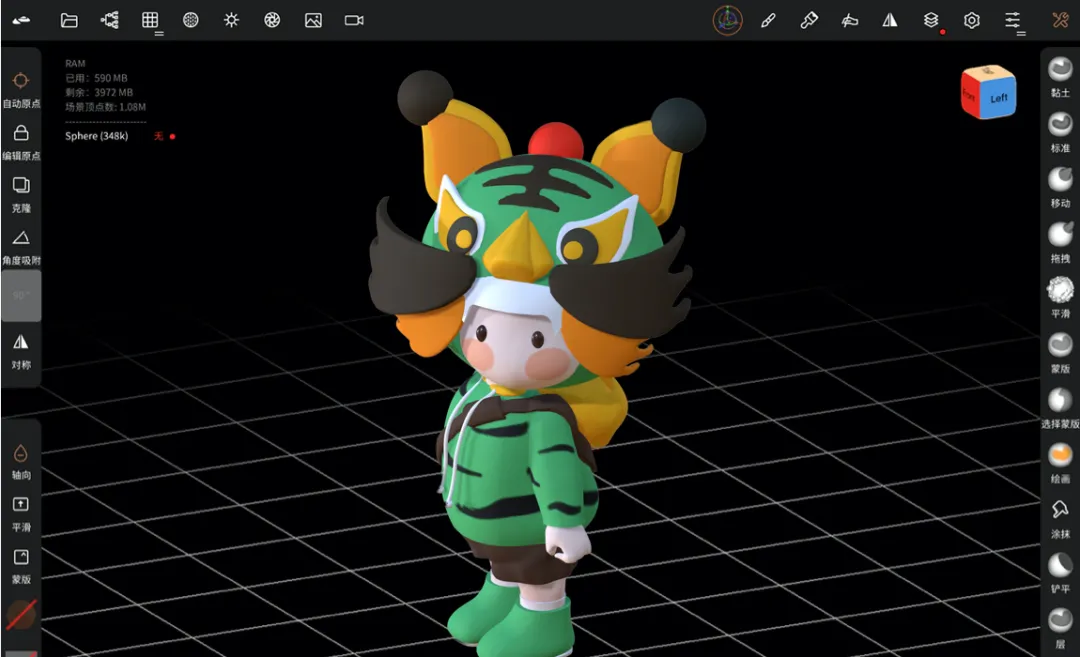Image resolution: width=1080 pixels, height=657 pixels.
Task: Open the Files folder menu
Action: (x=69, y=20)
